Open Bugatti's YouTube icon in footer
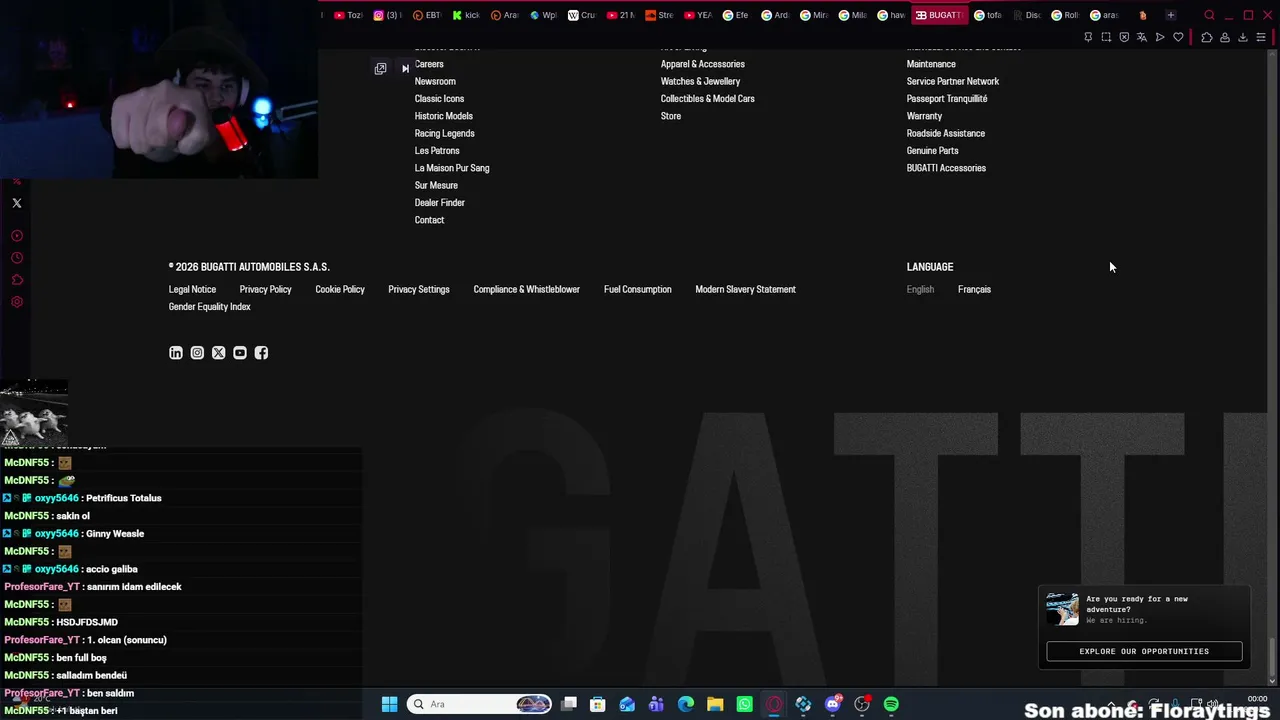The height and width of the screenshot is (720, 1280). pos(240,353)
